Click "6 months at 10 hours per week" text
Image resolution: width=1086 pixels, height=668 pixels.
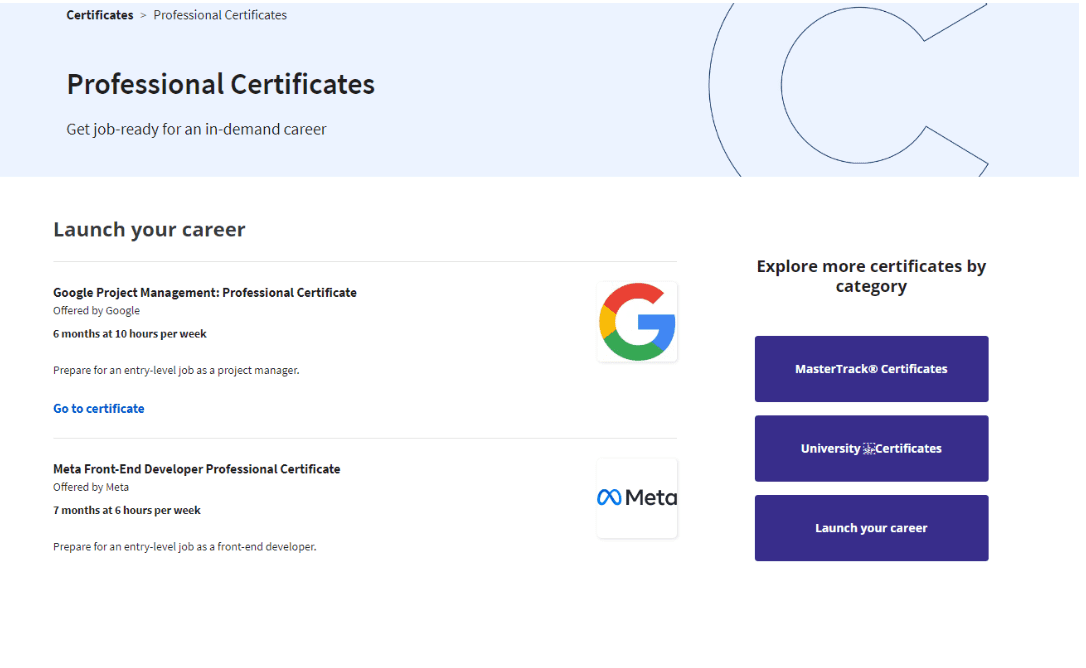point(129,333)
